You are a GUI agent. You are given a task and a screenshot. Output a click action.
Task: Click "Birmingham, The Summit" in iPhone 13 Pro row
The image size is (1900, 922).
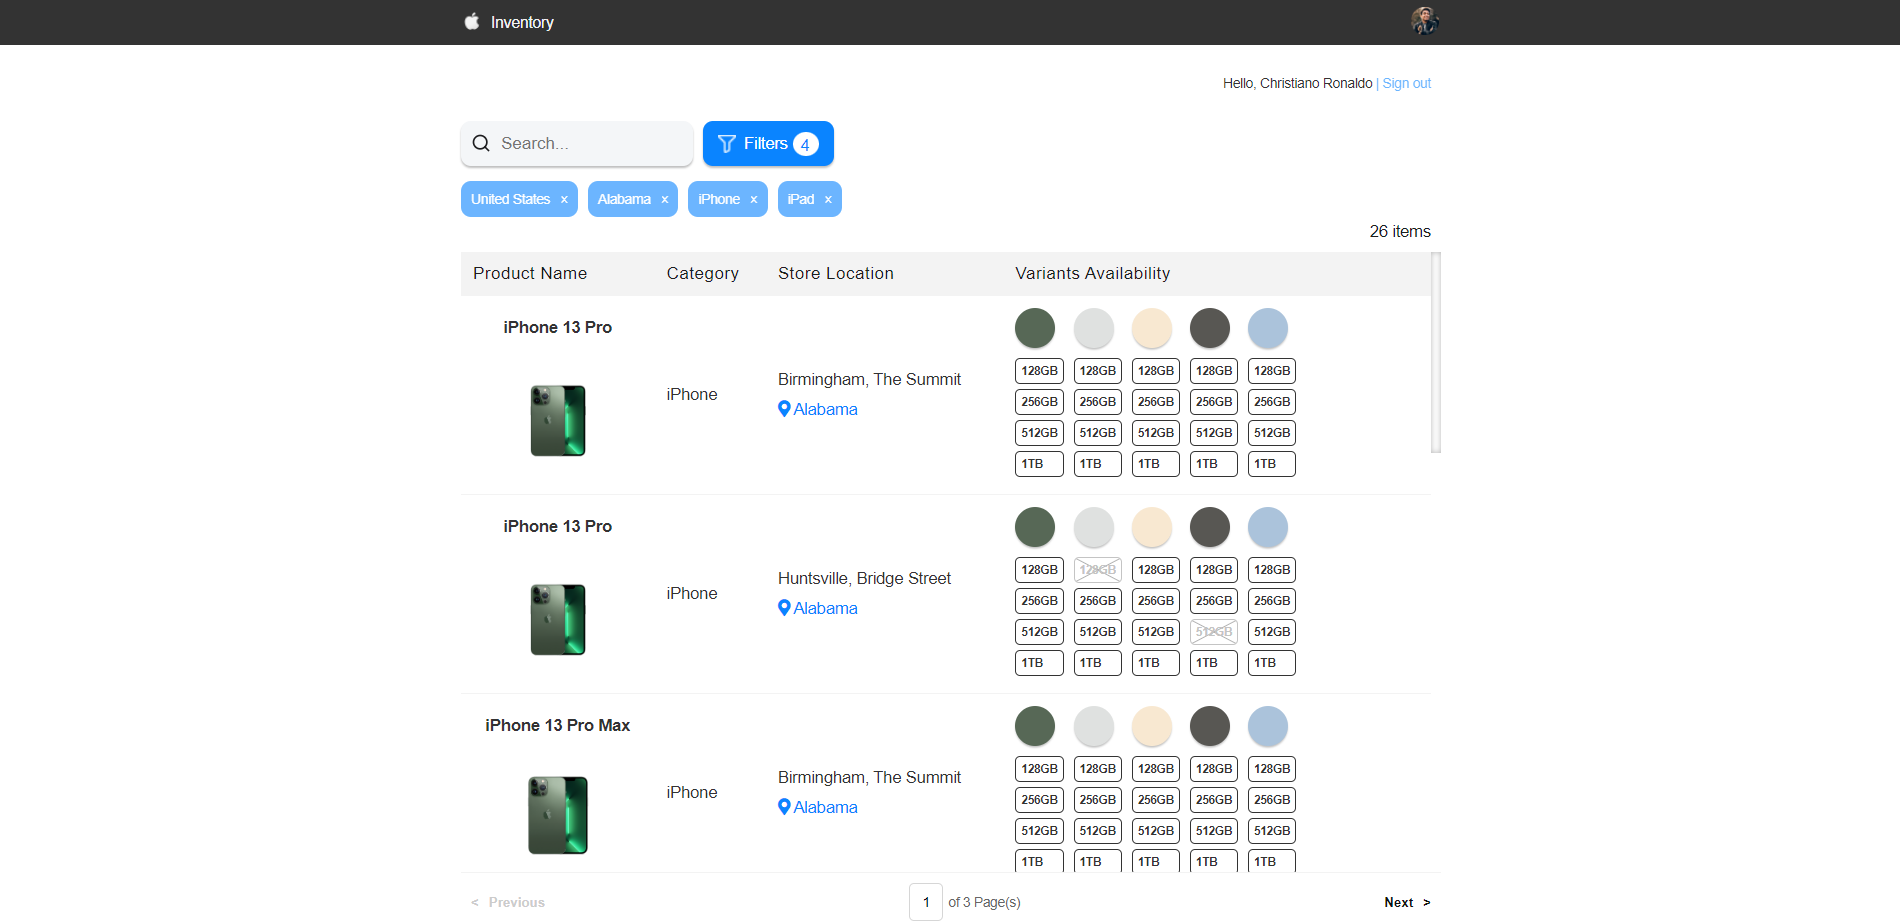coord(869,380)
